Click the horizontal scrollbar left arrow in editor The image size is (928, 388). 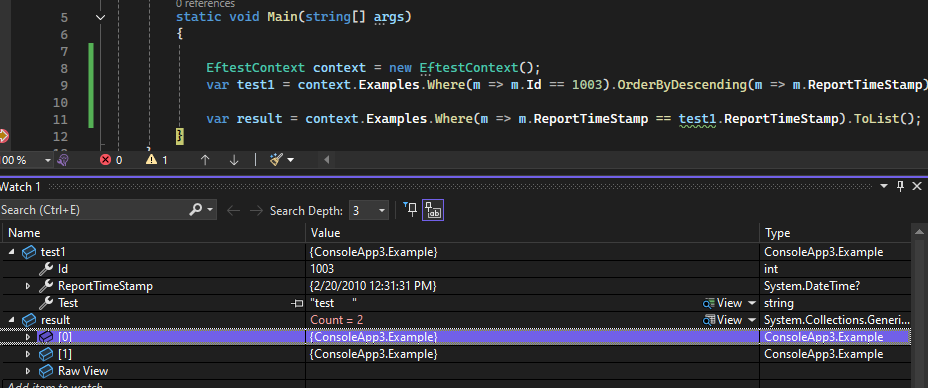(326, 160)
